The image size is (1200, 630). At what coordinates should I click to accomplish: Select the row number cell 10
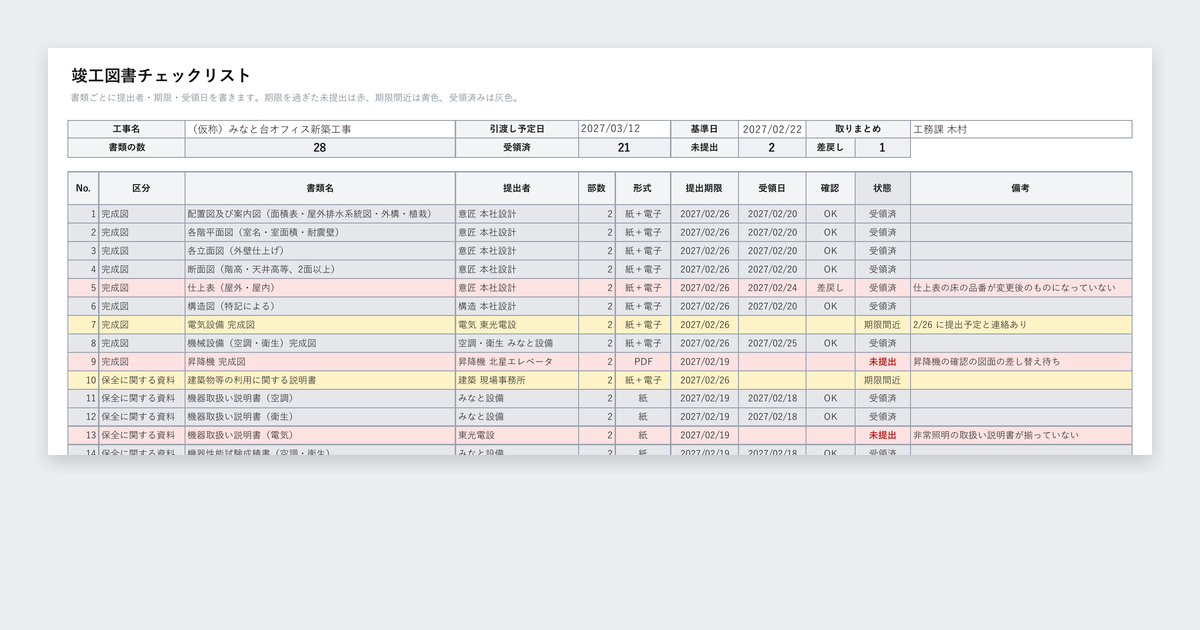pyautogui.click(x=83, y=380)
